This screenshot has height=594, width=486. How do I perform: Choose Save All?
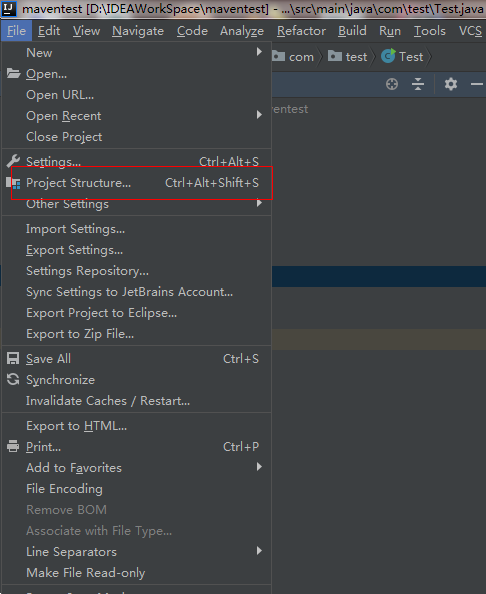pos(137,359)
